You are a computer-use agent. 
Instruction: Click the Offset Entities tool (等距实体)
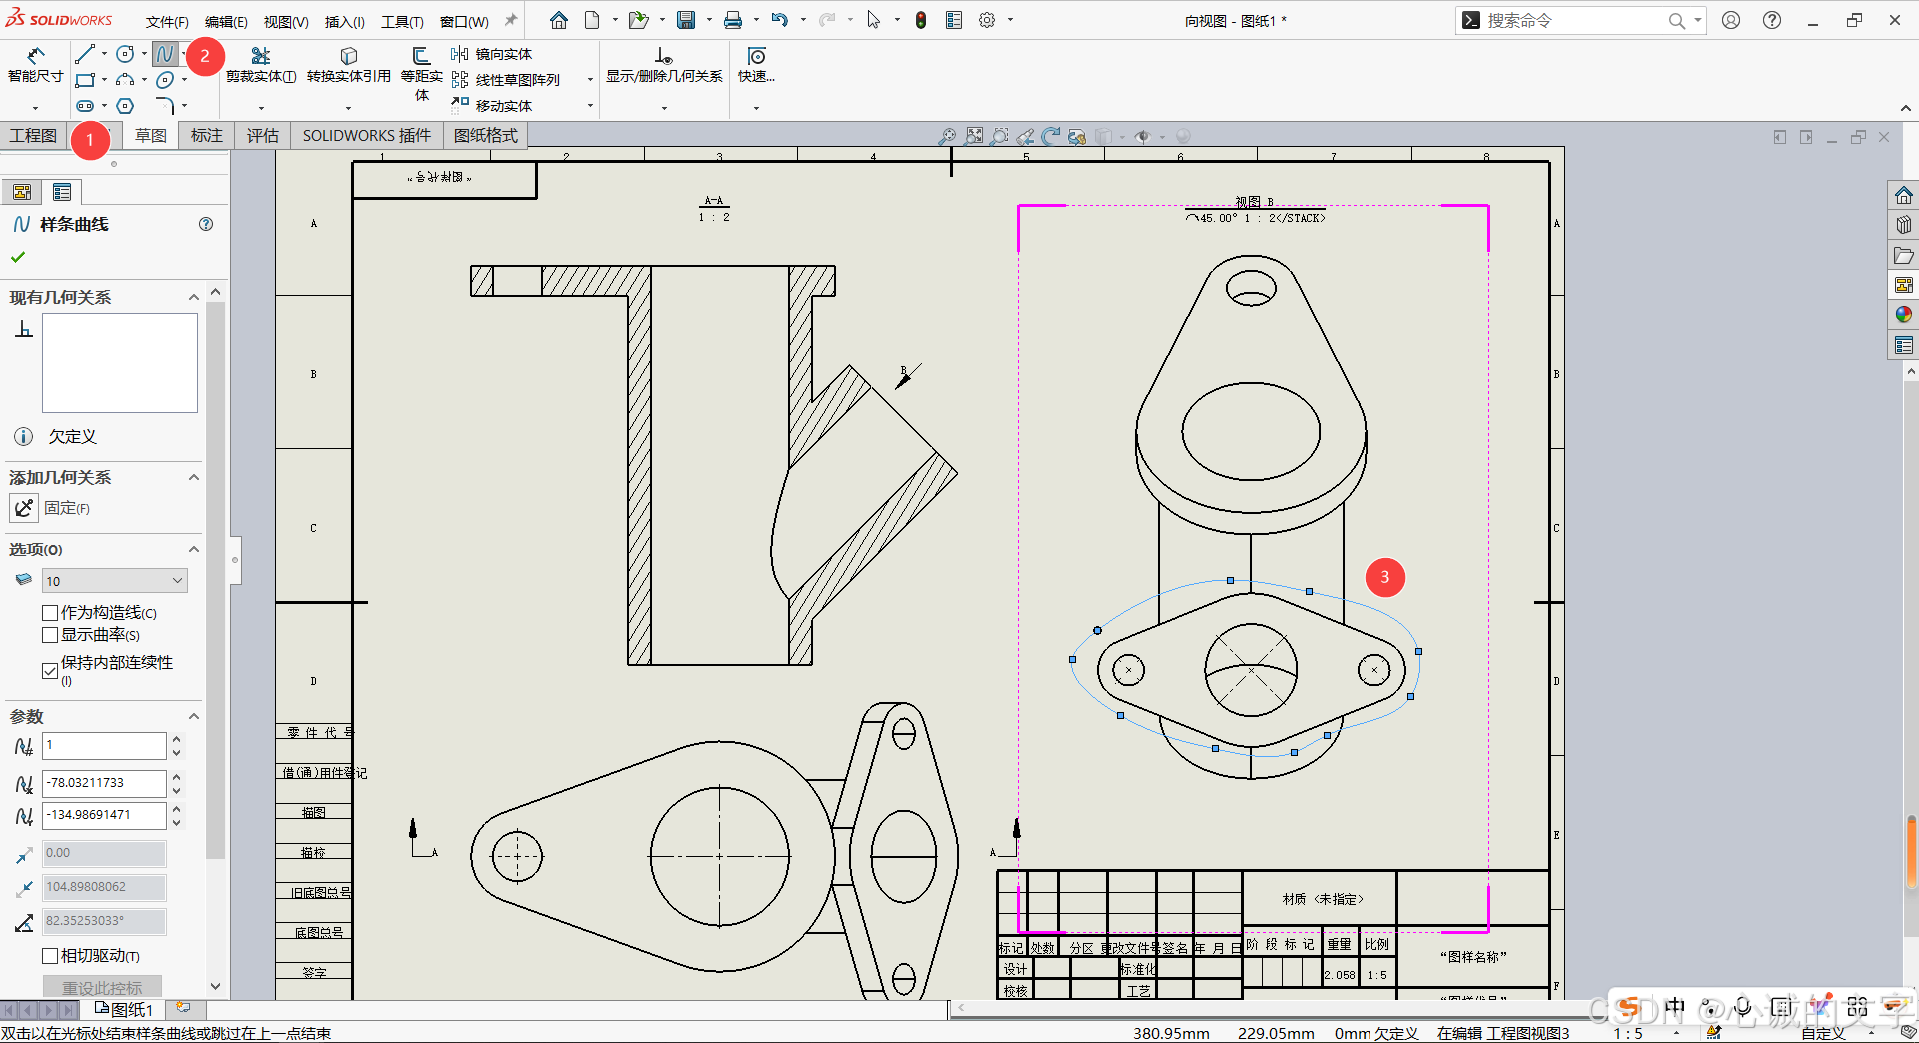(x=421, y=73)
